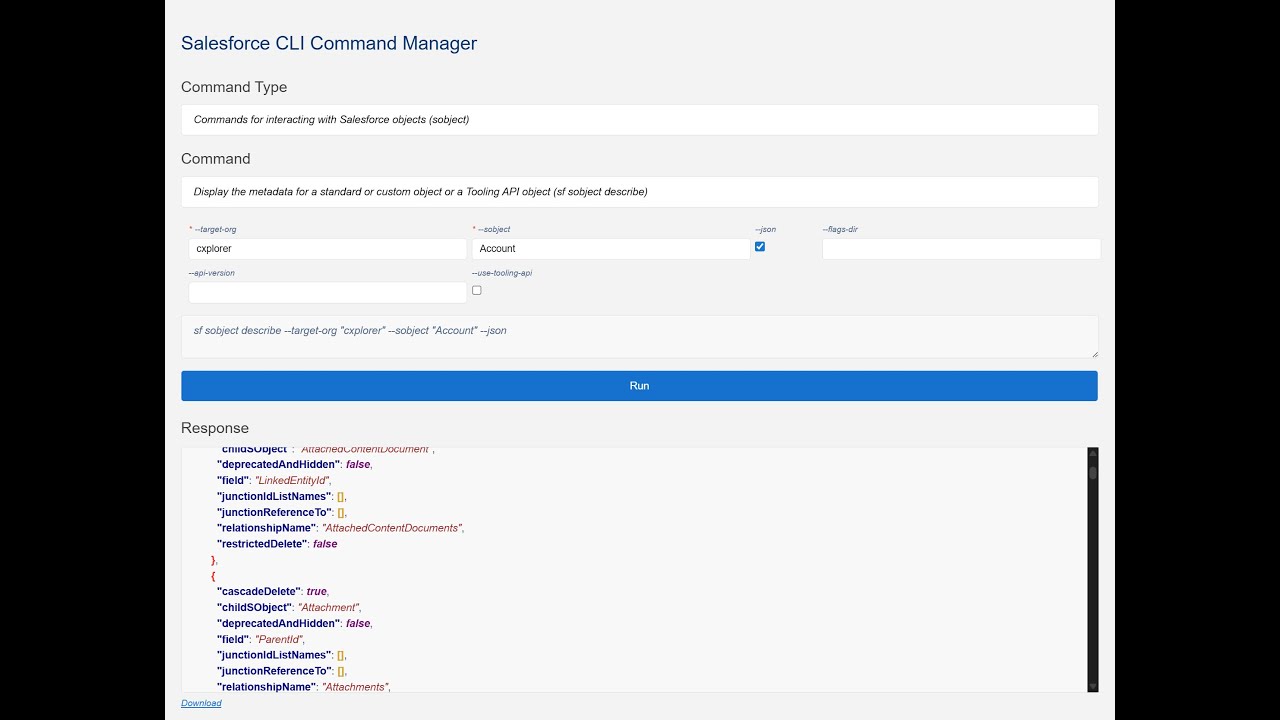Click the response scrollbar down arrow
Image resolution: width=1280 pixels, height=720 pixels.
pos(1092,685)
